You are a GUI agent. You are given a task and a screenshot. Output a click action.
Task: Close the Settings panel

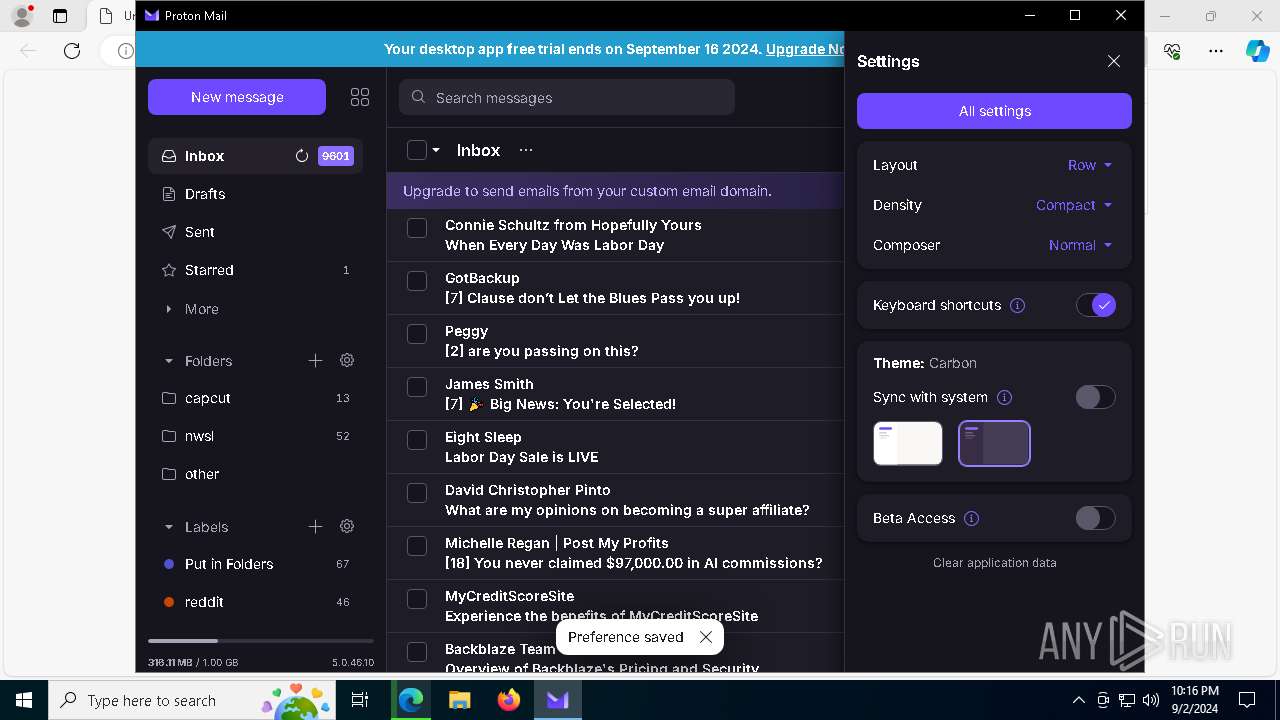pyautogui.click(x=1114, y=61)
